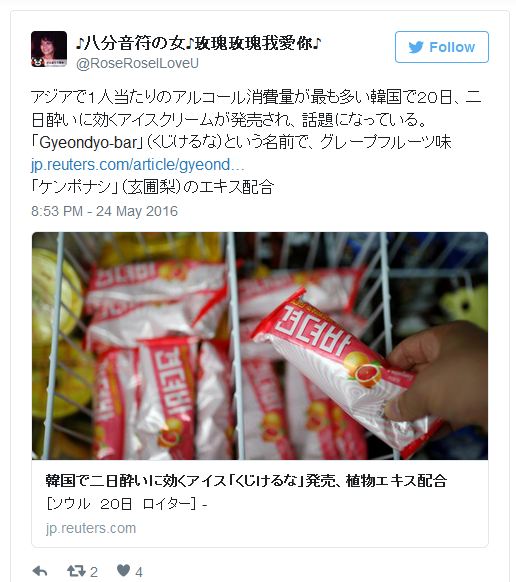Click the Twitter bird icon in Follow button
This screenshot has width=516, height=582.
(416, 47)
